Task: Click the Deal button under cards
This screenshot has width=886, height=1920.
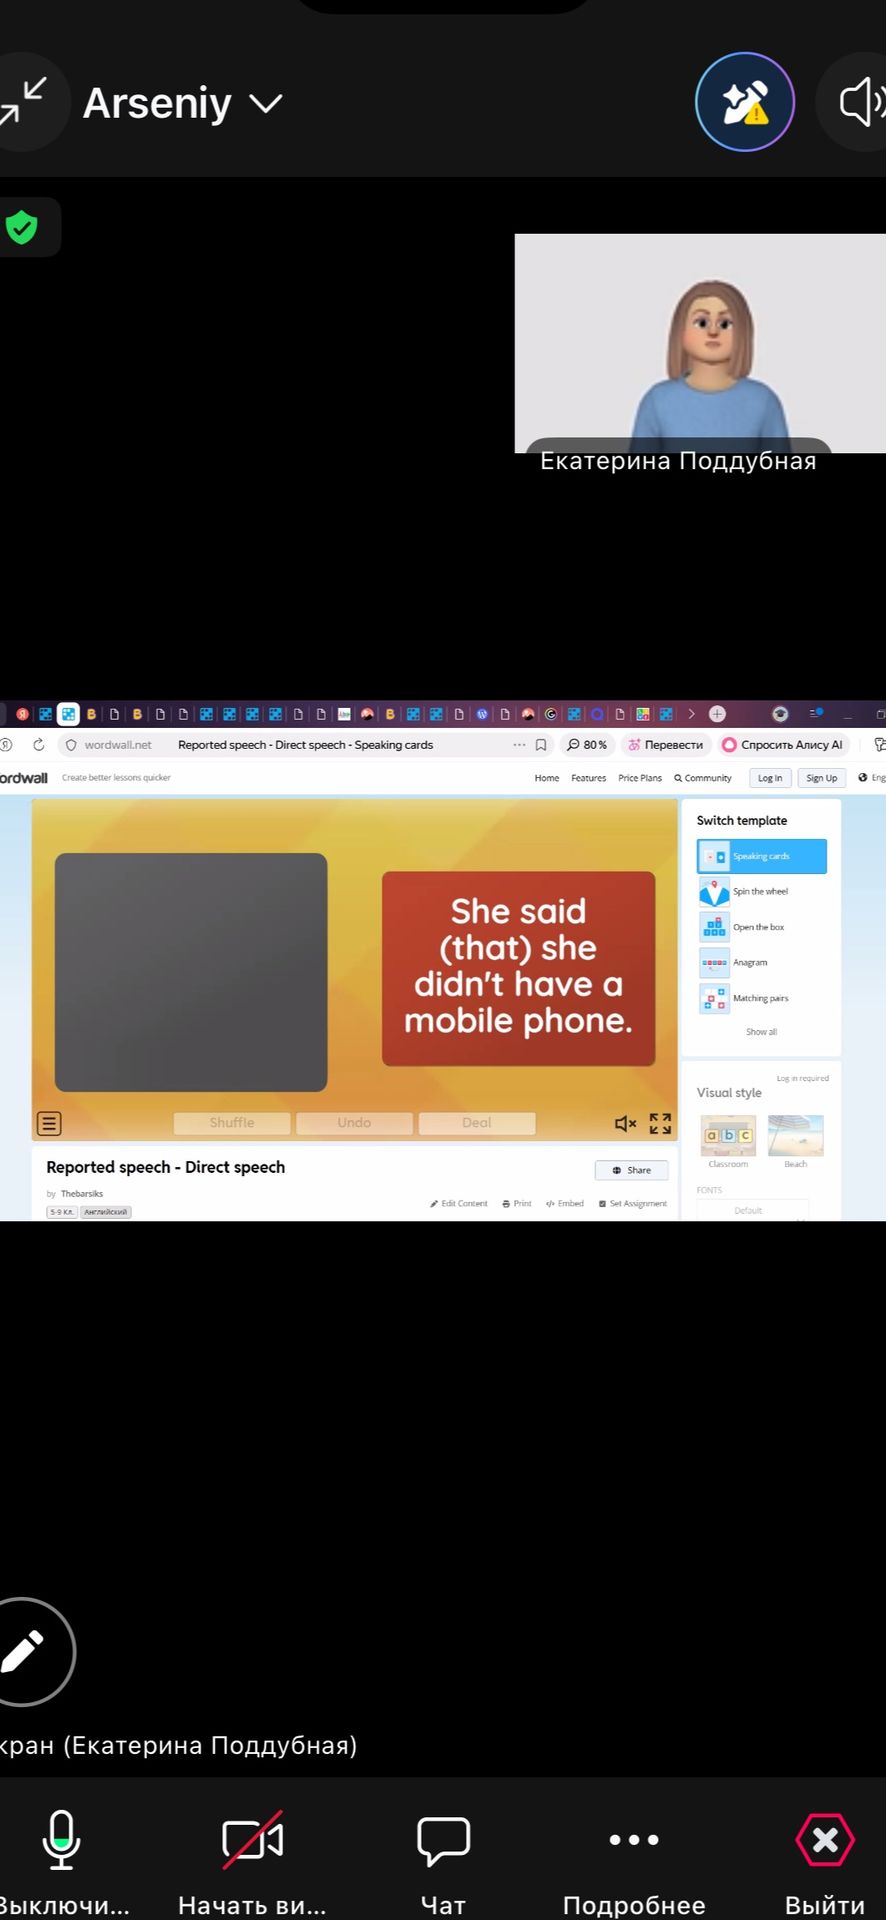Action: coord(476,1123)
